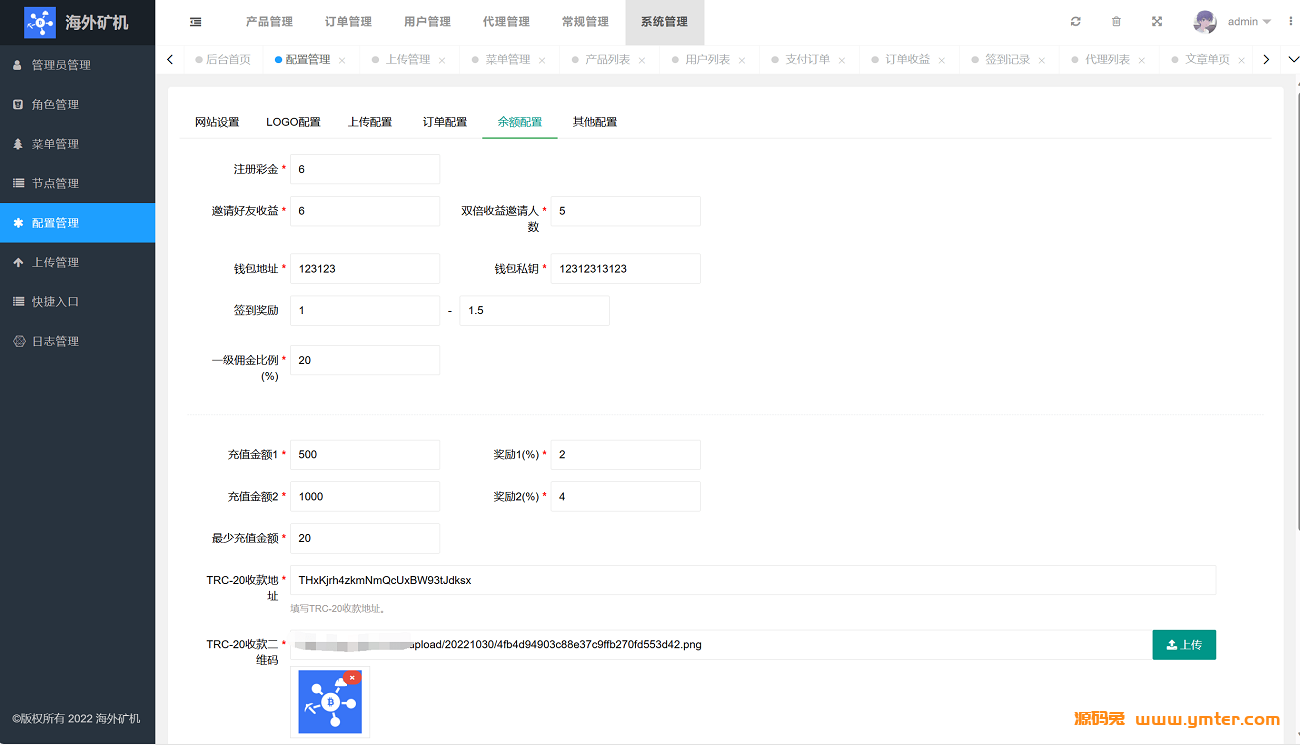Click the 钱包地址 input field
The width and height of the screenshot is (1300, 745).
(x=365, y=269)
